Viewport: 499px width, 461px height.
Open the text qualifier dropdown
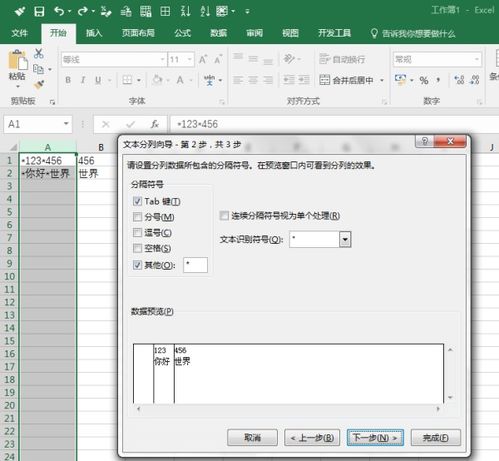click(345, 239)
